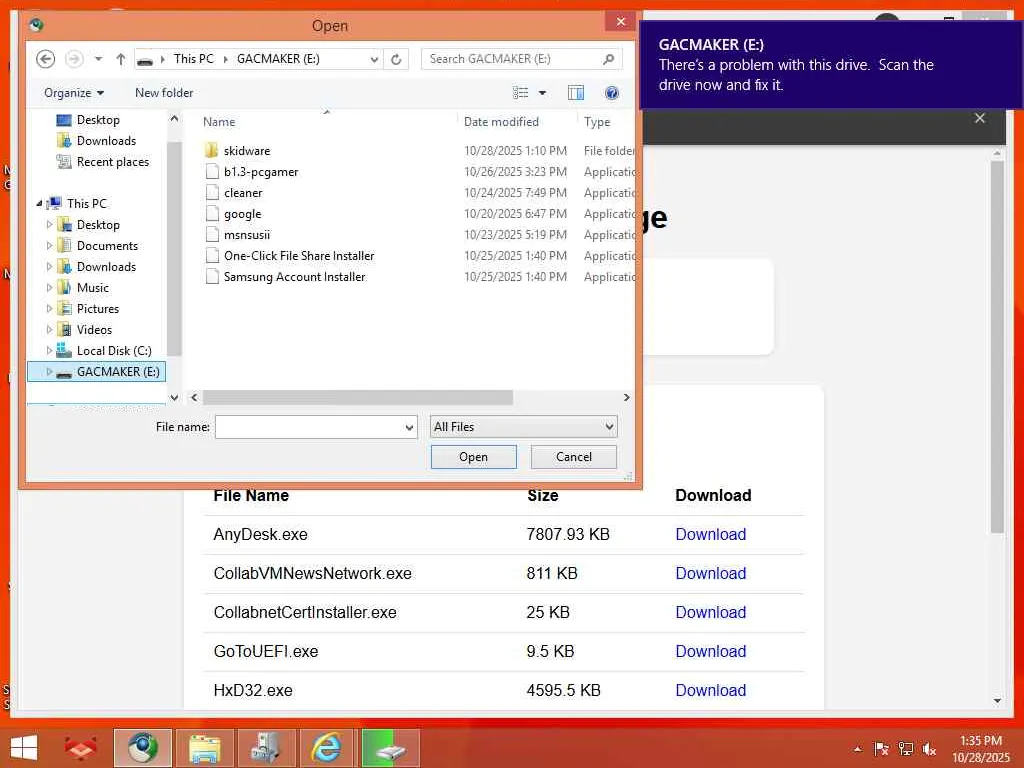Open the red taskbar app icon

81,748
